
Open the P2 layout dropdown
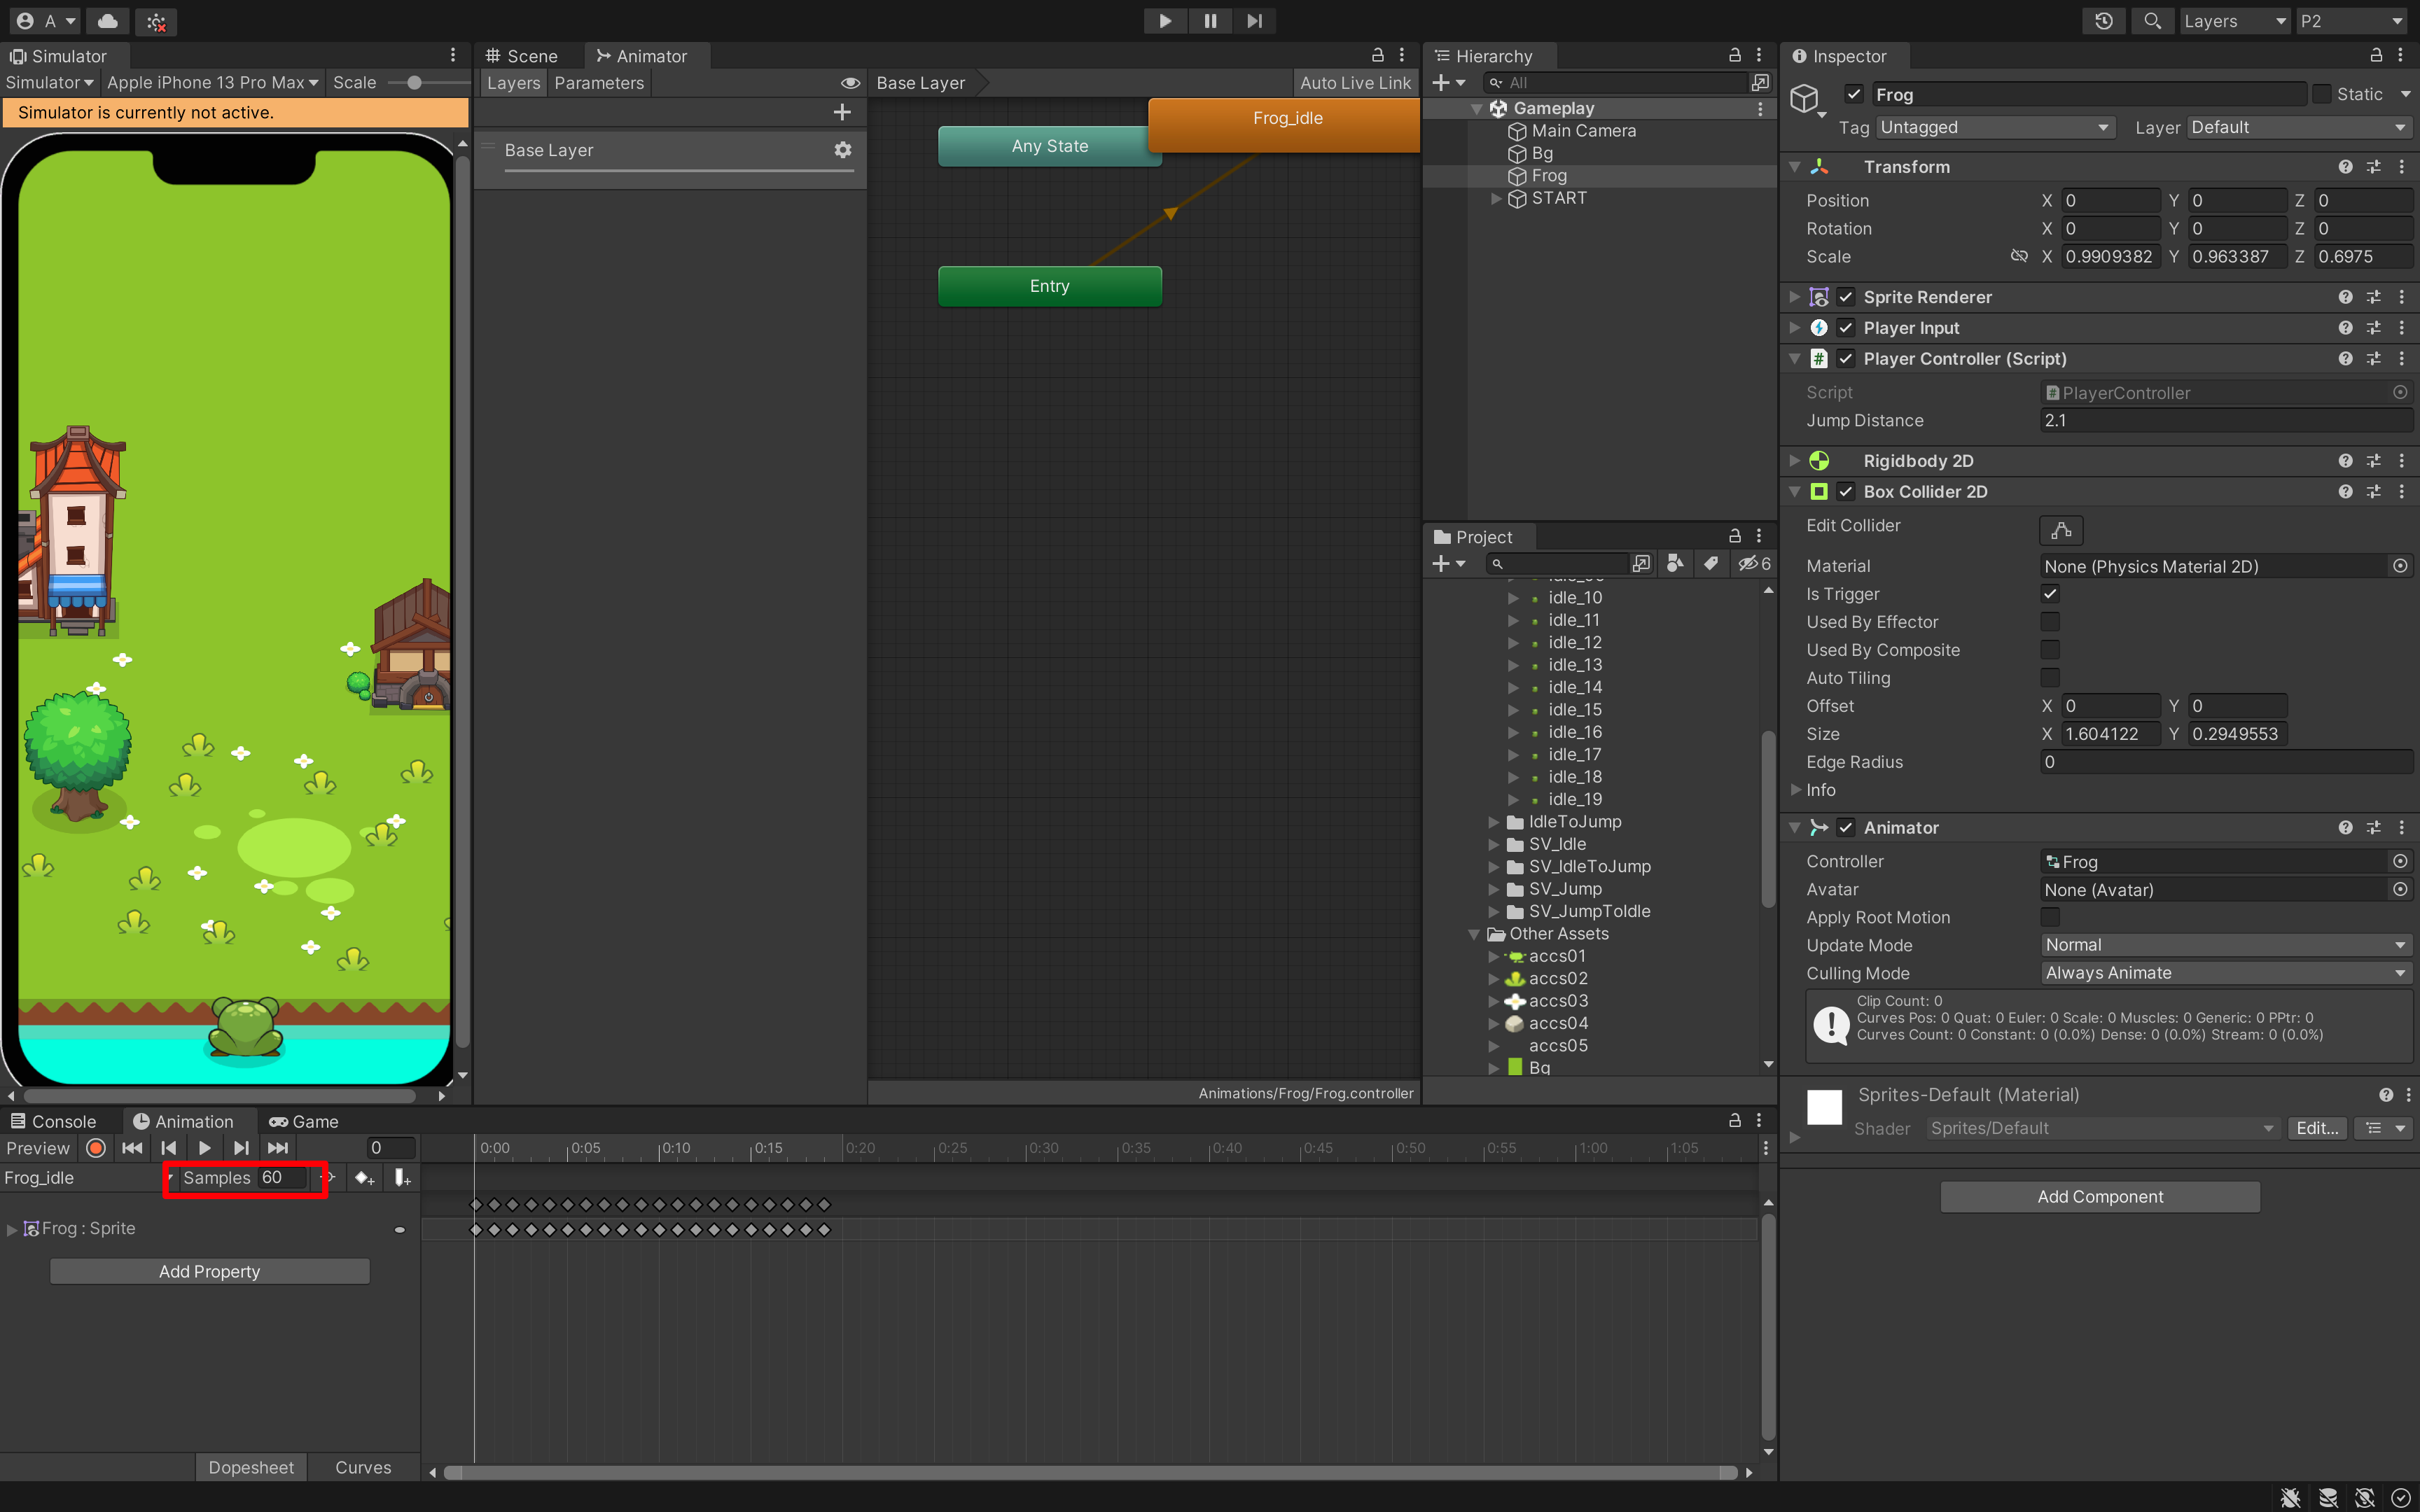click(x=2350, y=21)
